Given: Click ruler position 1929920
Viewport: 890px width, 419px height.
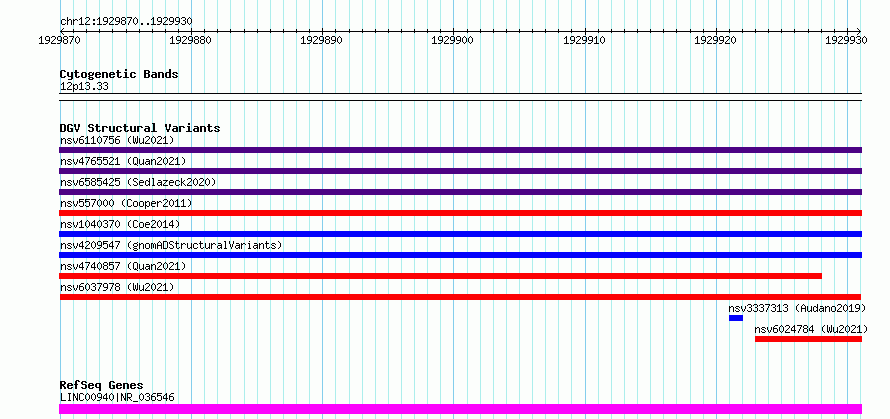Looking at the screenshot, I should pyautogui.click(x=716, y=40).
